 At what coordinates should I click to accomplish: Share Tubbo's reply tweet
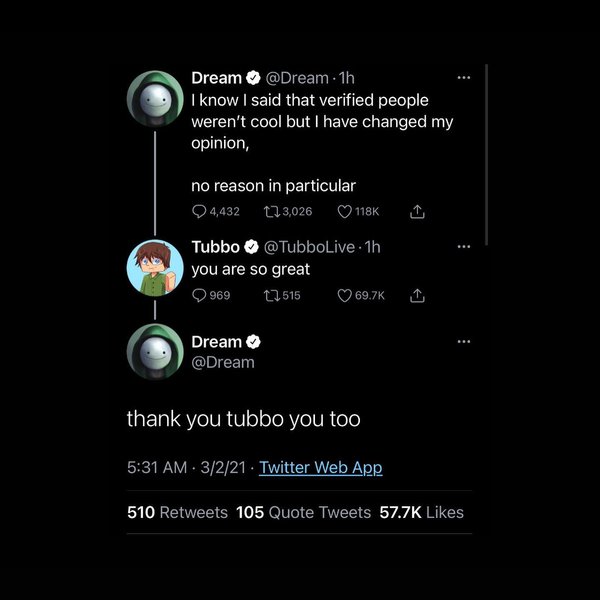(x=419, y=295)
